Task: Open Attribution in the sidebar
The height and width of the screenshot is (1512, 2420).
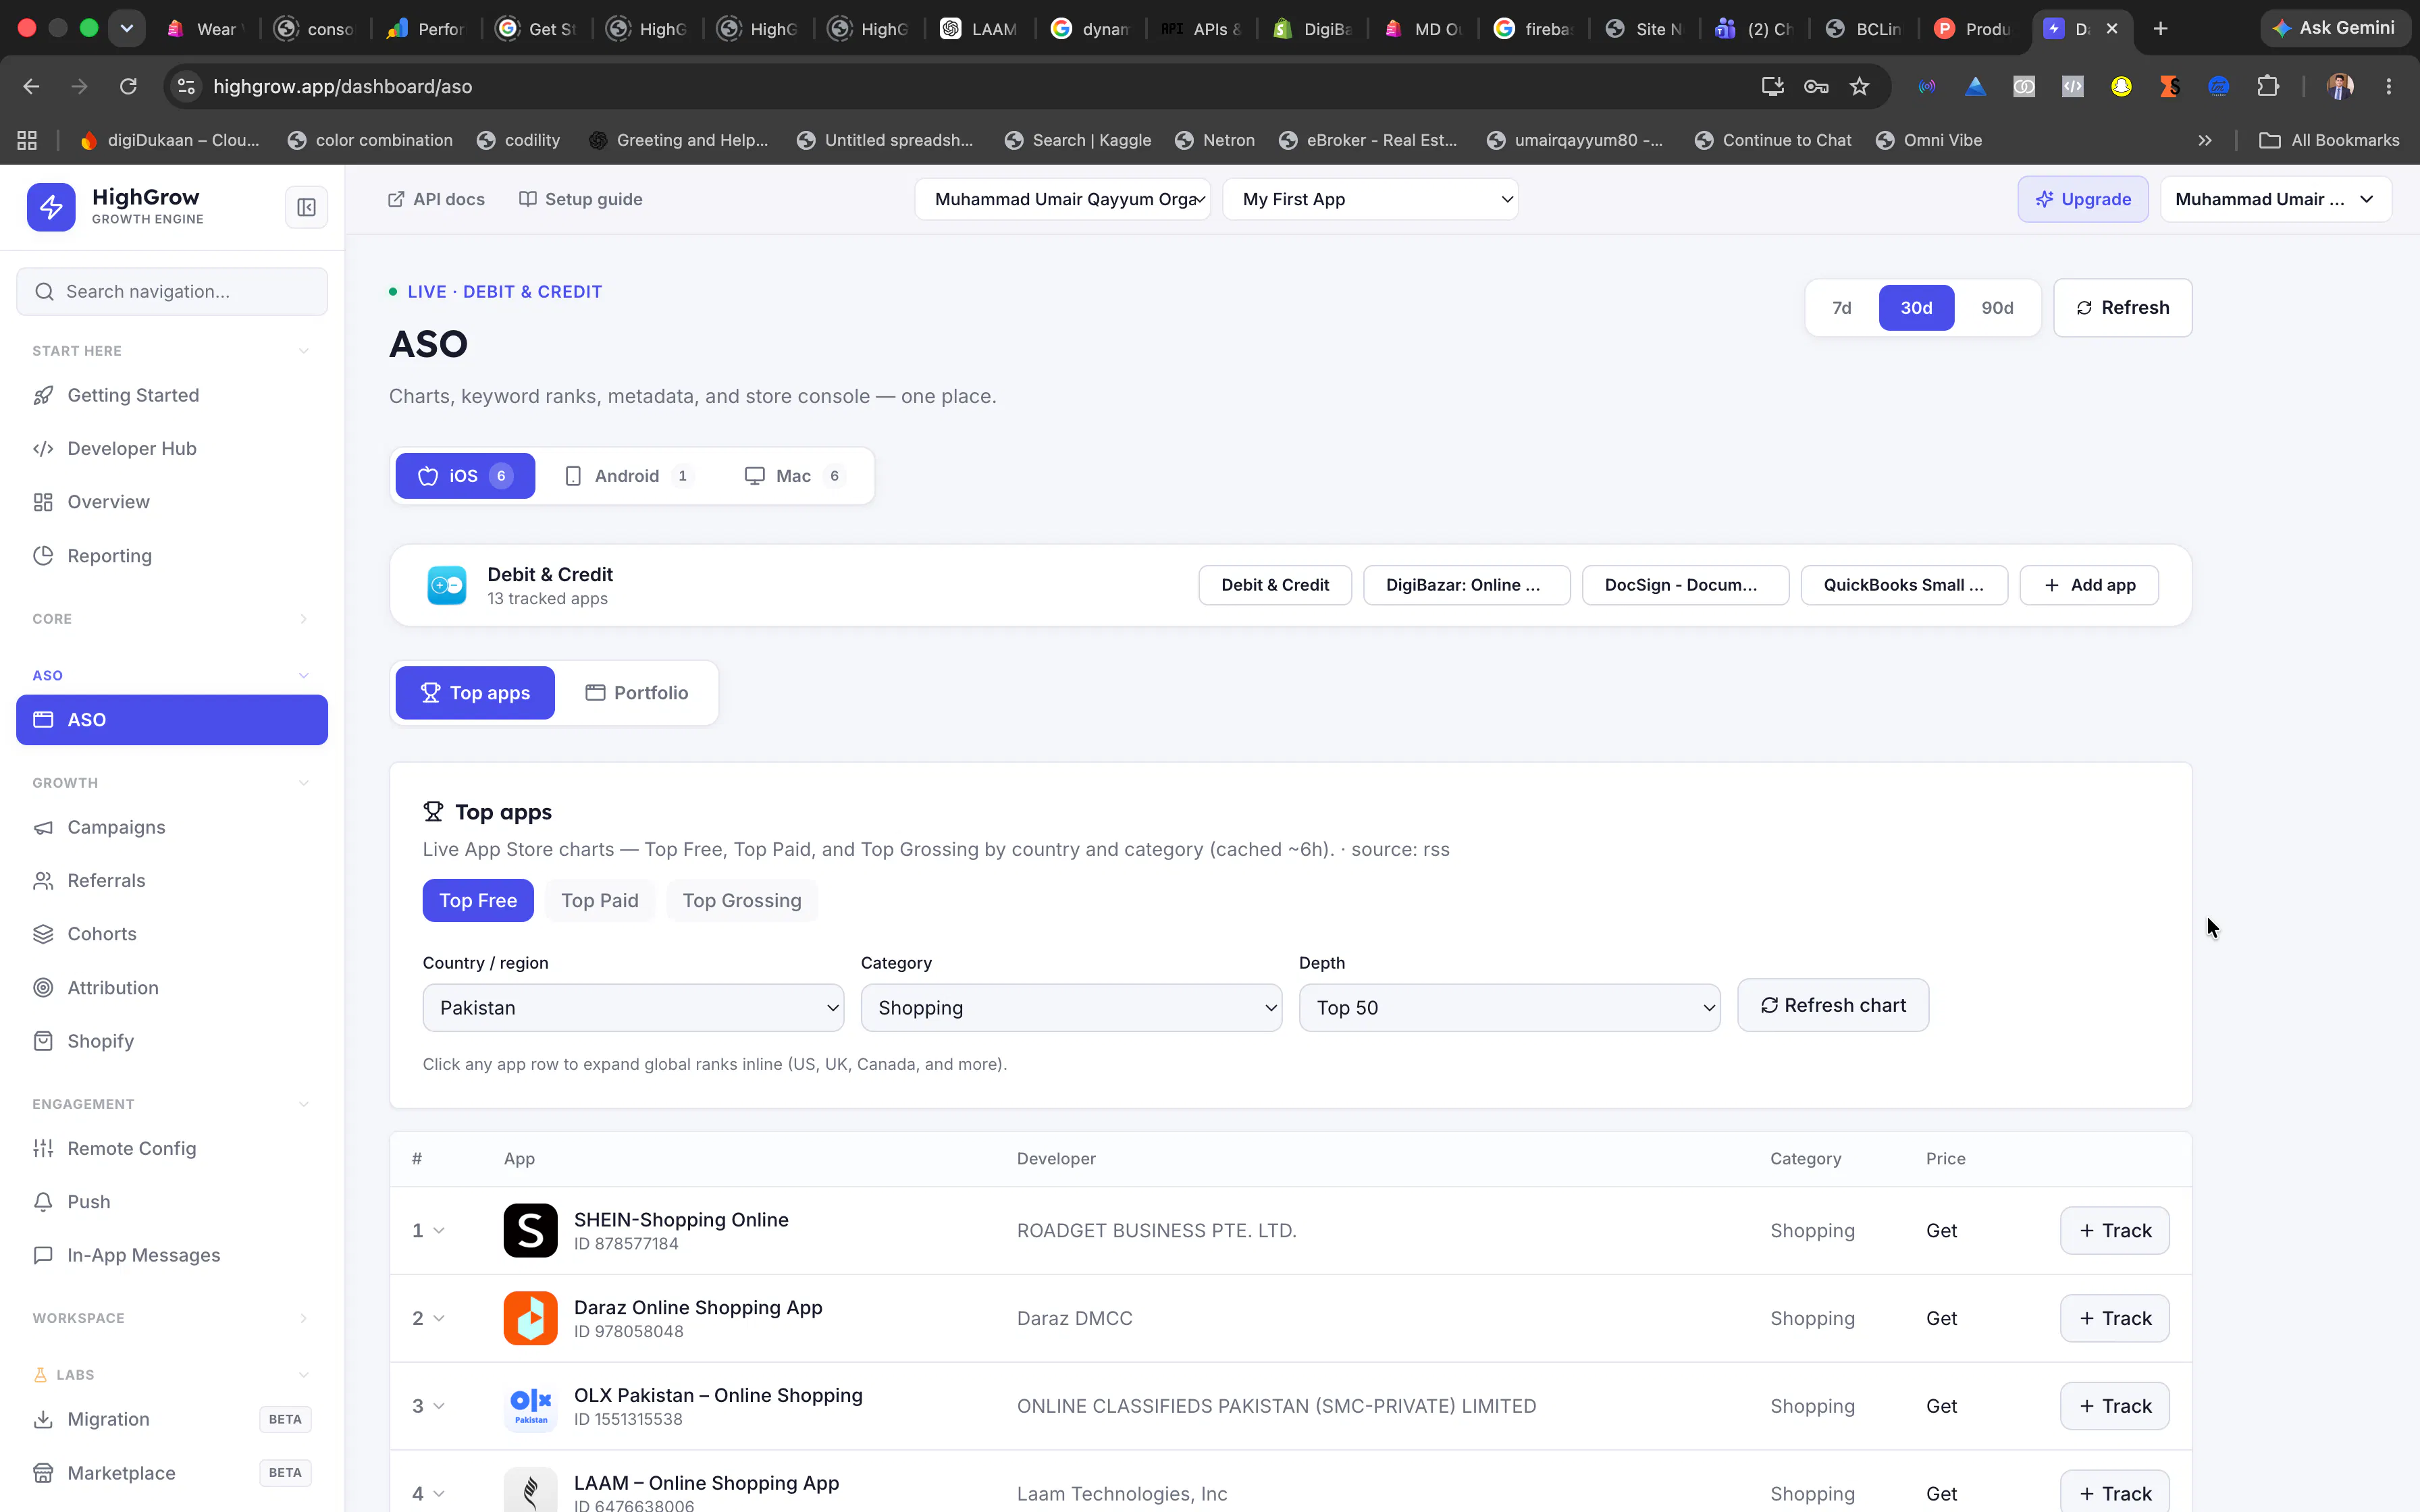Action: coord(172,987)
